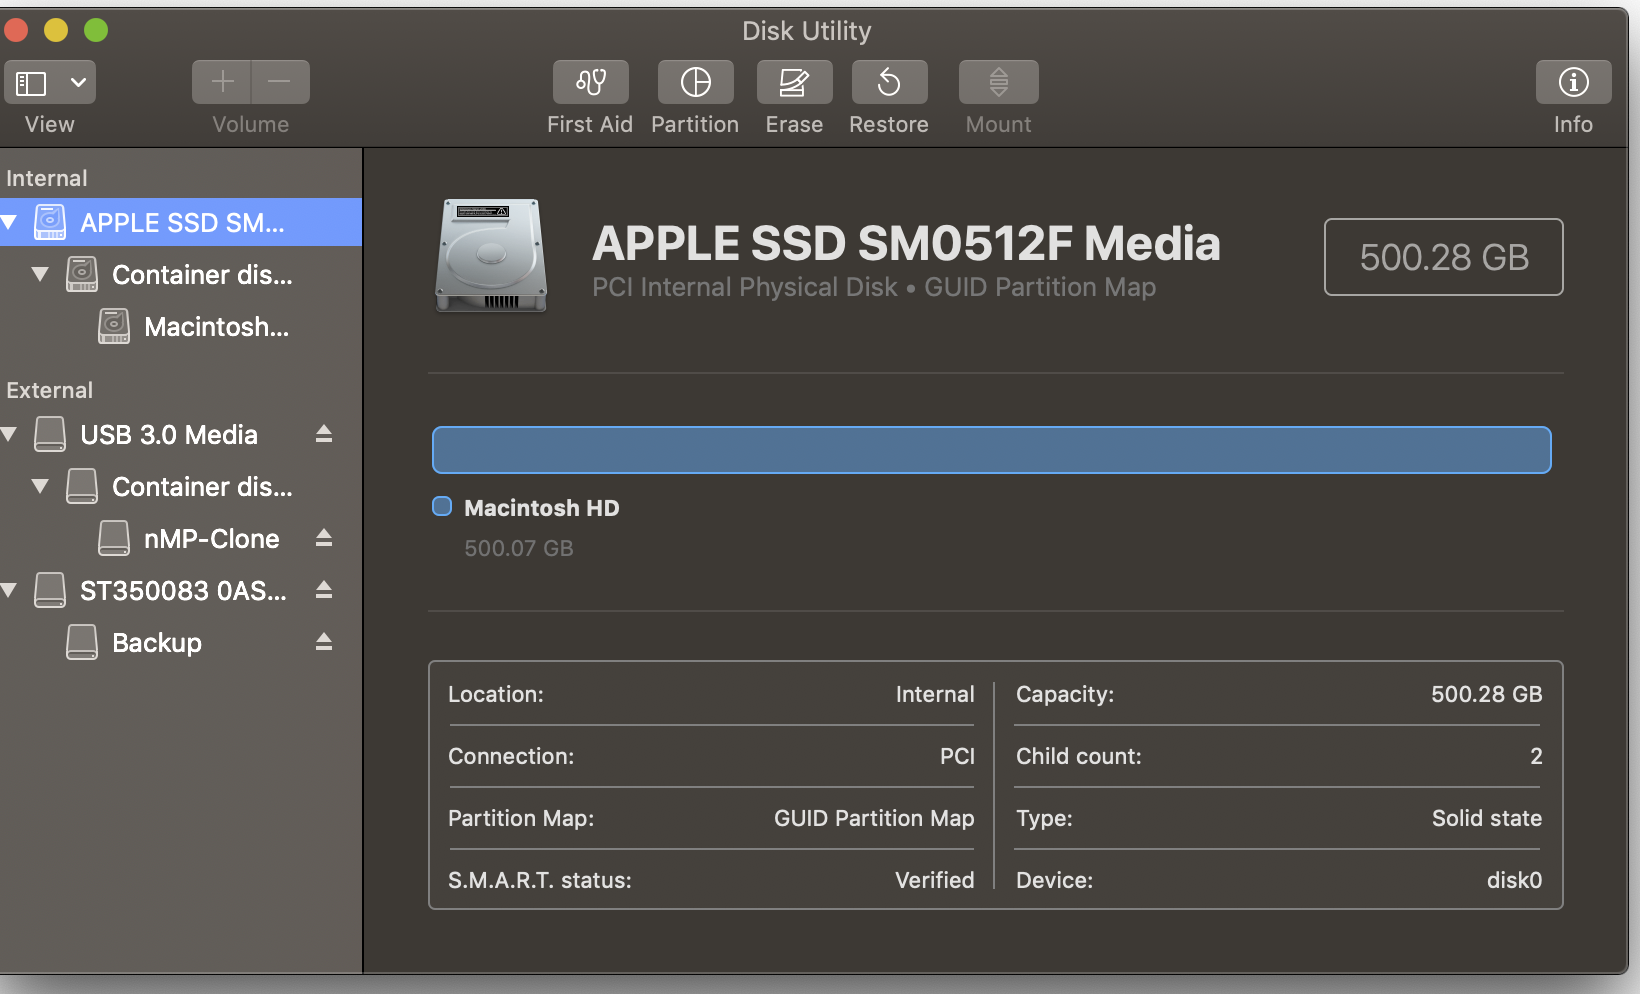Click the Solid state type value

pos(1487,818)
